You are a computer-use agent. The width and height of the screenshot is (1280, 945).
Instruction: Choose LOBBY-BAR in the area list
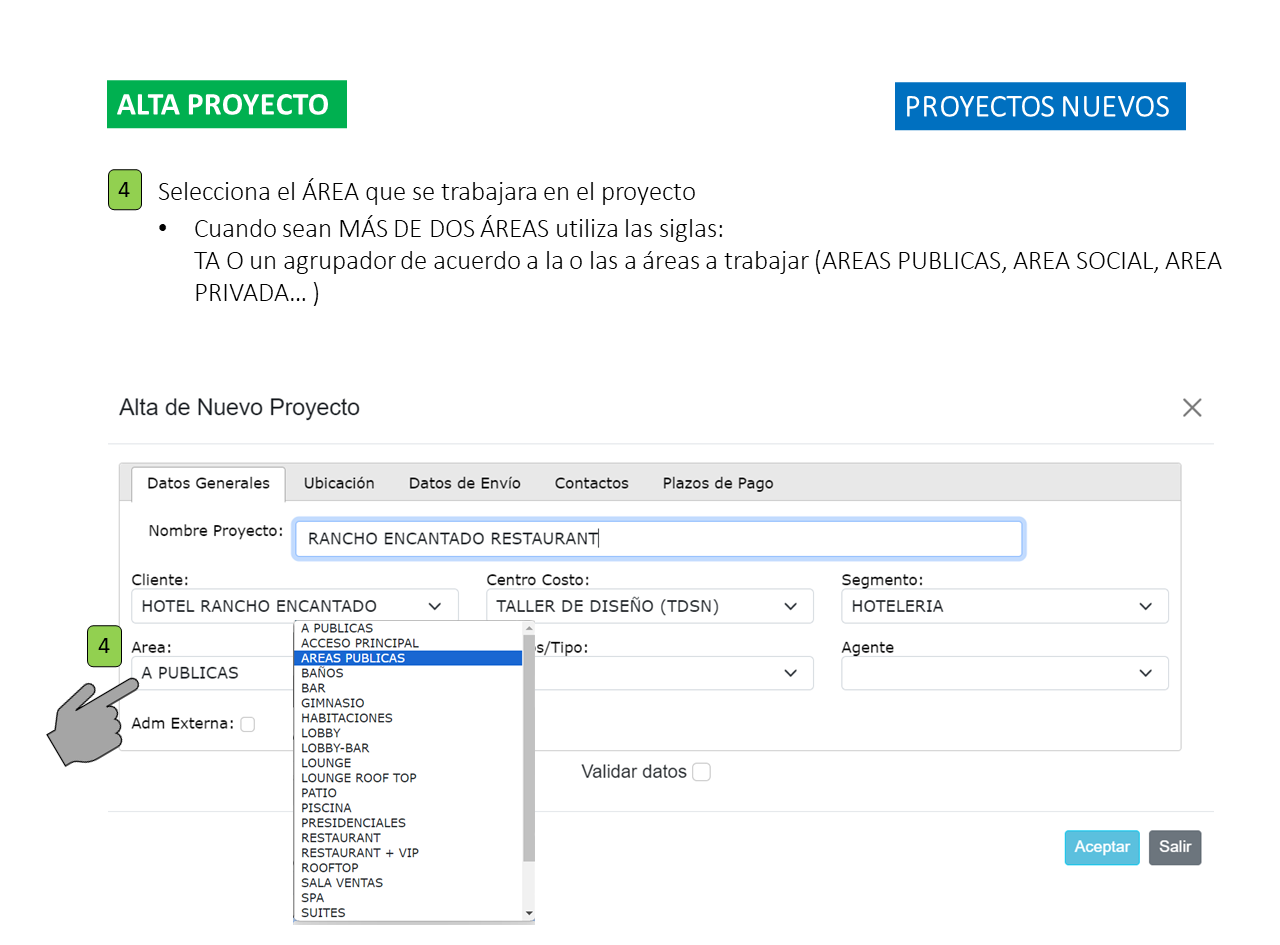[335, 748]
